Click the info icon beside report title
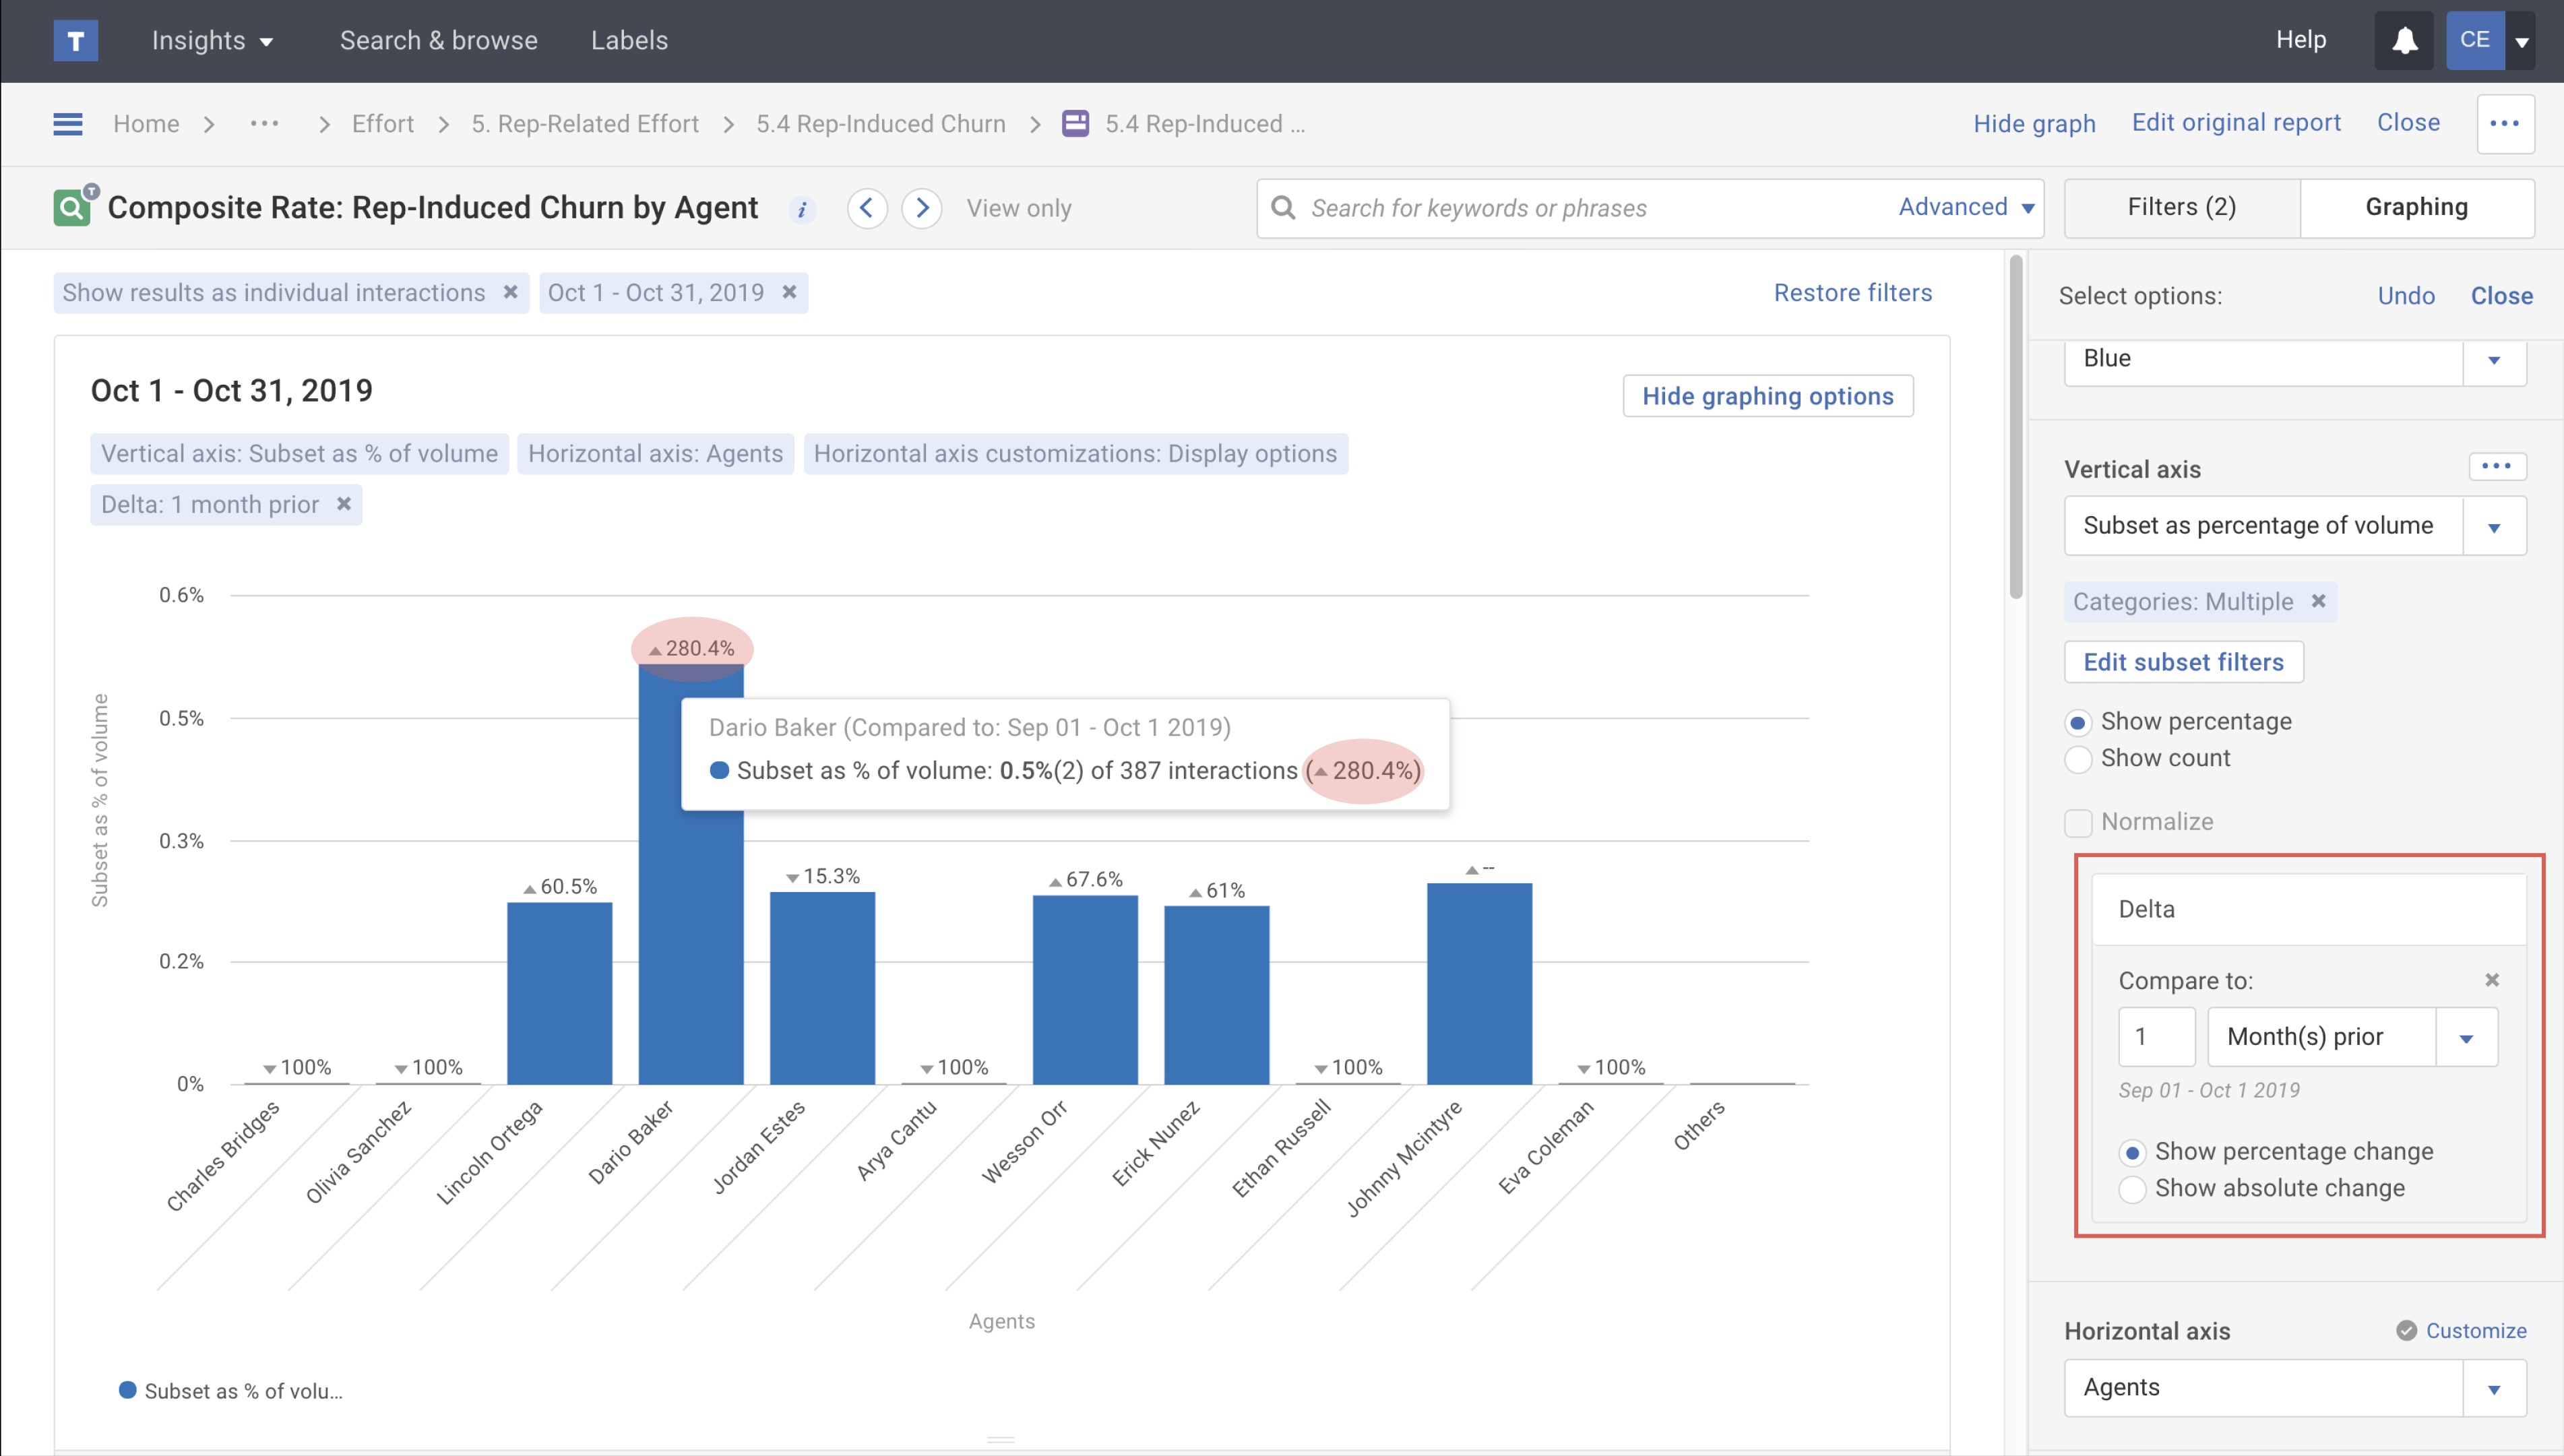Viewport: 2564px width, 1456px height. pyautogui.click(x=801, y=209)
